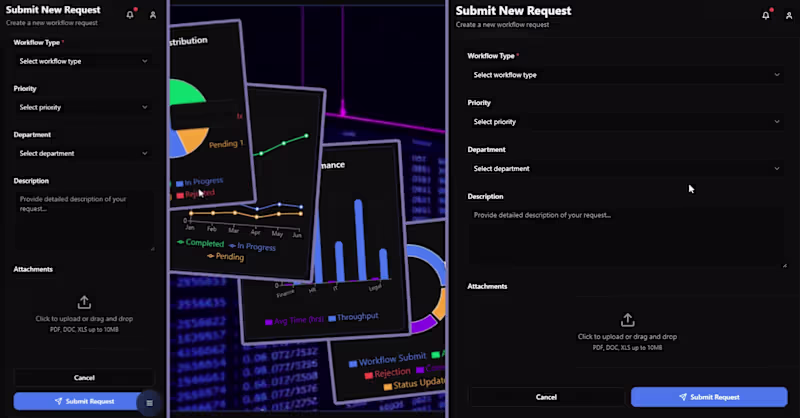800x418 pixels.
Task: Click the 'Workflow Submit' legend label
Action: [x=392, y=359]
